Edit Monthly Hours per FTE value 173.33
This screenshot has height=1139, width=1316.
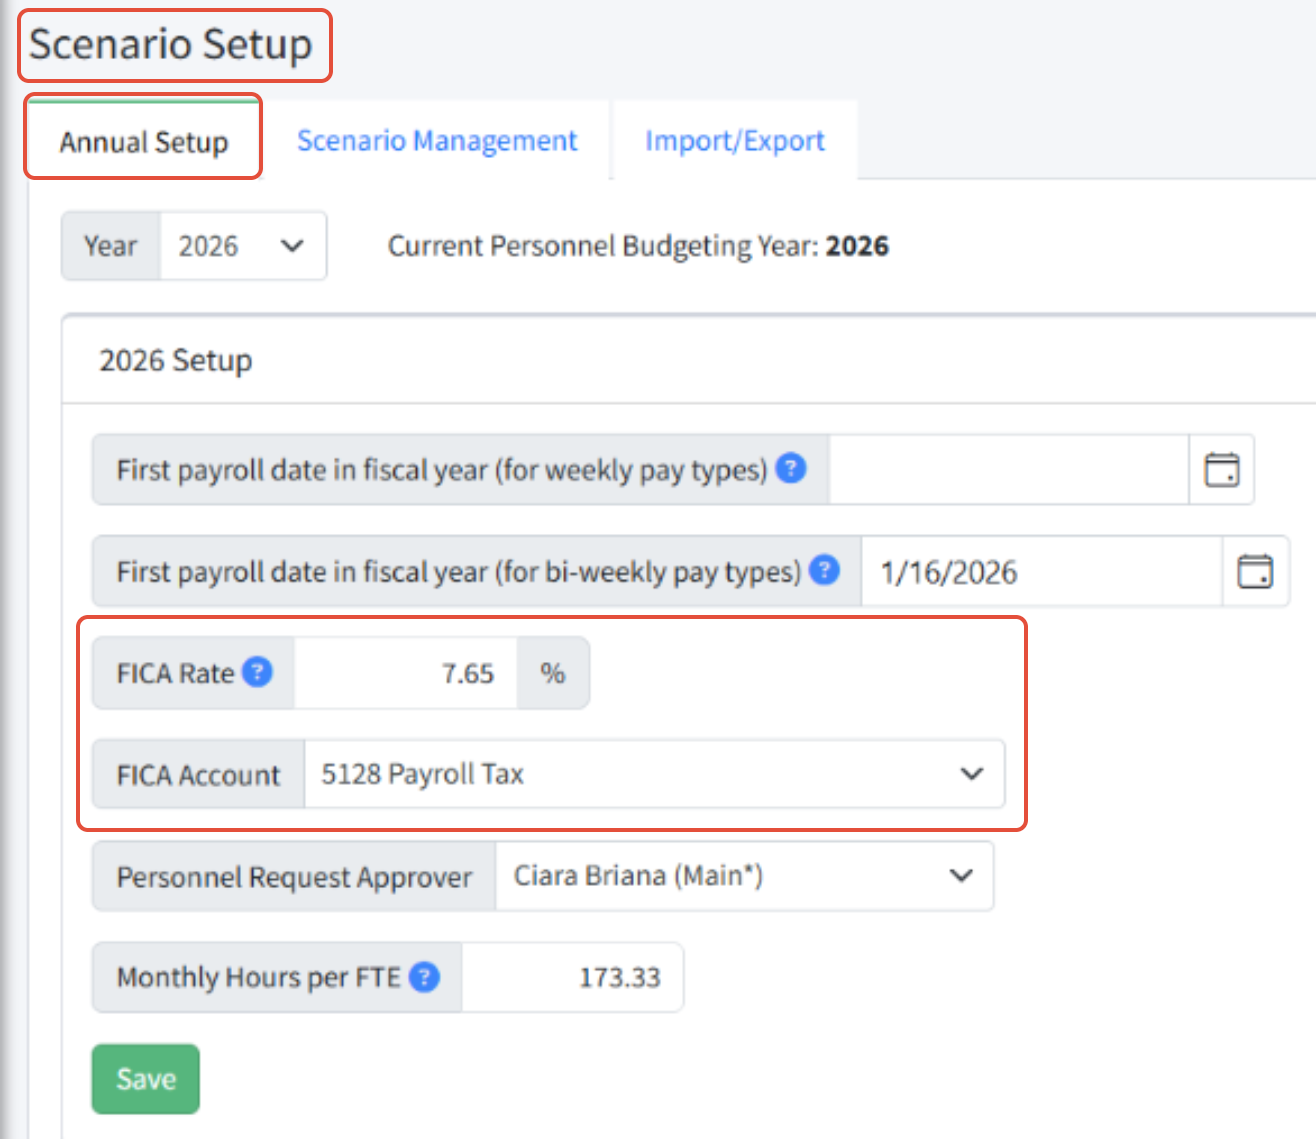[x=572, y=977]
